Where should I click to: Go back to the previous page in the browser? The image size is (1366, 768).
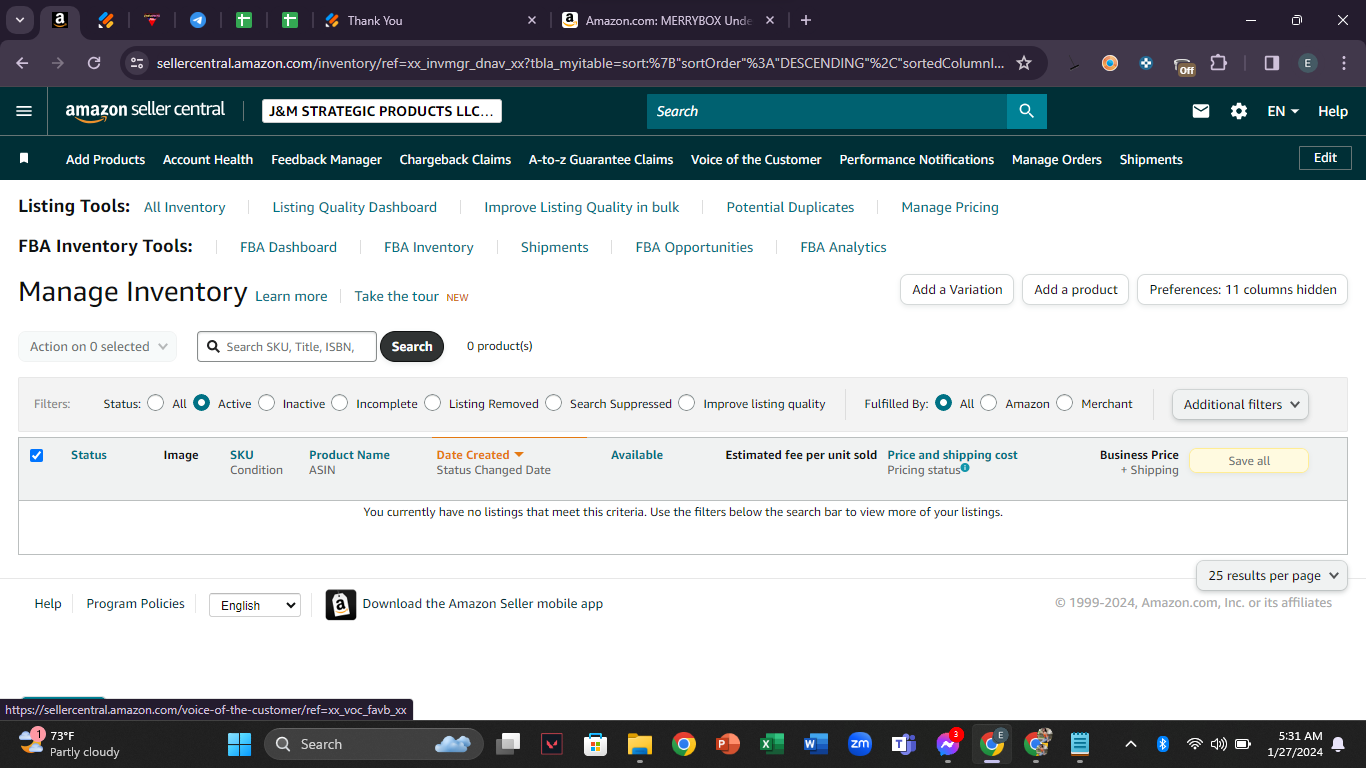pyautogui.click(x=23, y=63)
